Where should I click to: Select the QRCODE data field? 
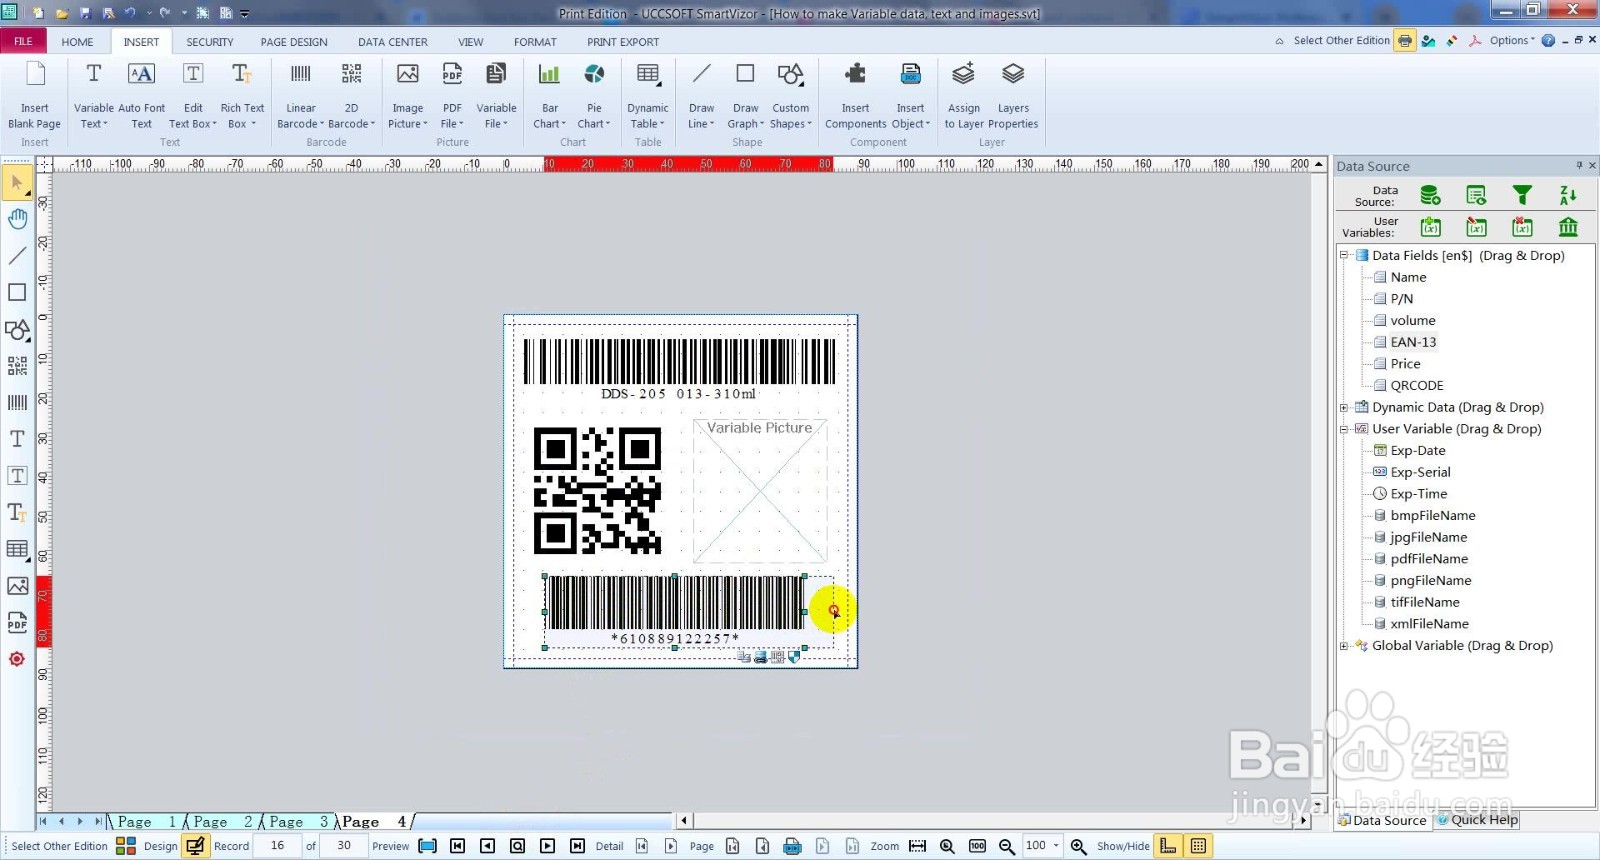pyautogui.click(x=1417, y=385)
